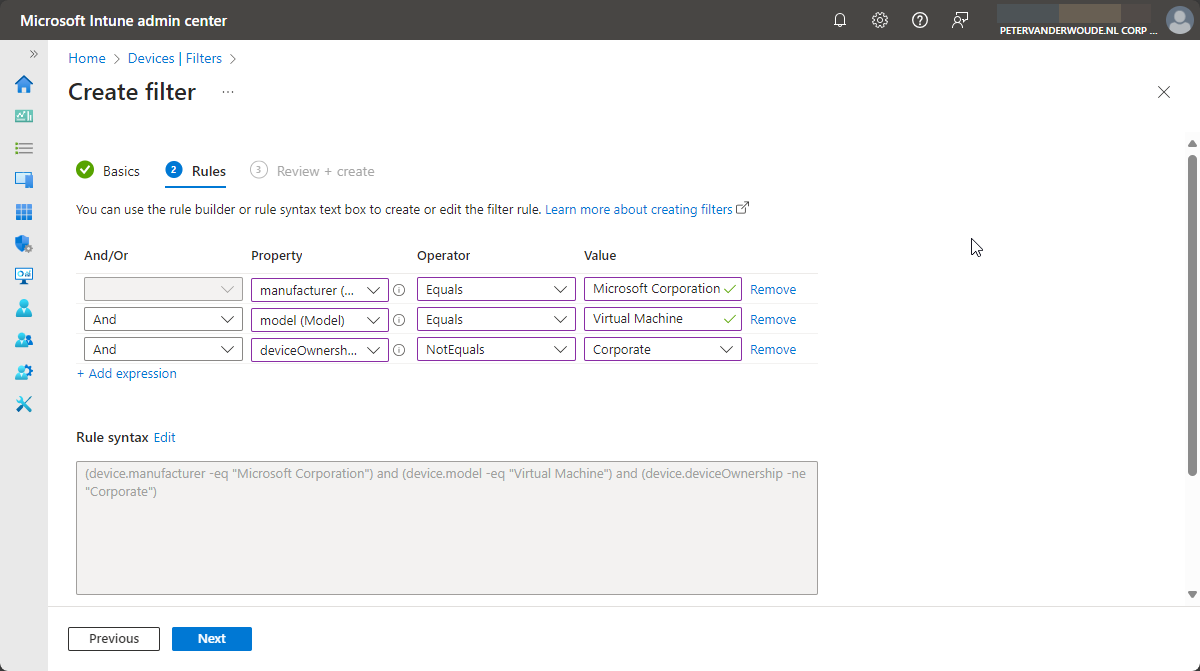Viewport: 1200px width, 671px height.
Task: Open Troubleshooting + support wrench icon
Action: click(x=24, y=404)
